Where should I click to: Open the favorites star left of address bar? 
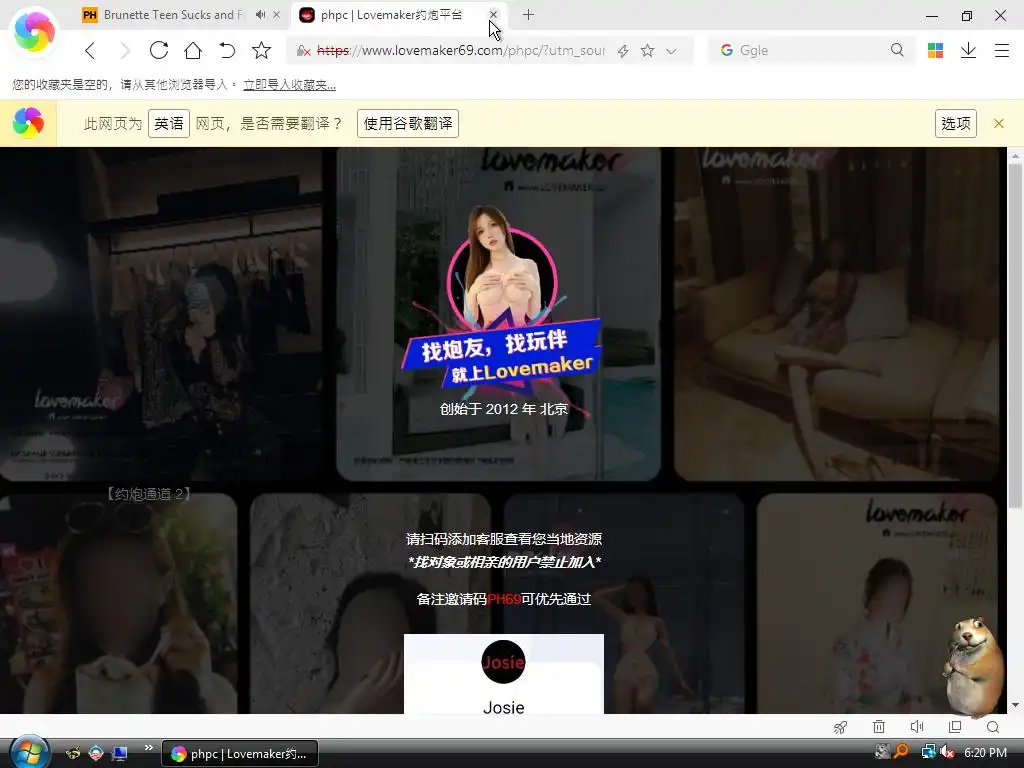[x=261, y=50]
